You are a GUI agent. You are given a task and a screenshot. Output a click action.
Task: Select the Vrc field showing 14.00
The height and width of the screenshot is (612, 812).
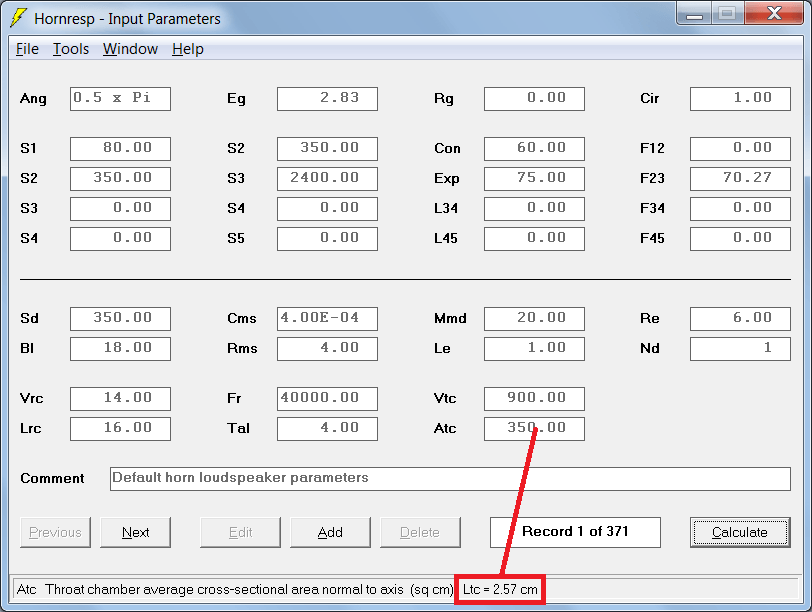pos(120,399)
